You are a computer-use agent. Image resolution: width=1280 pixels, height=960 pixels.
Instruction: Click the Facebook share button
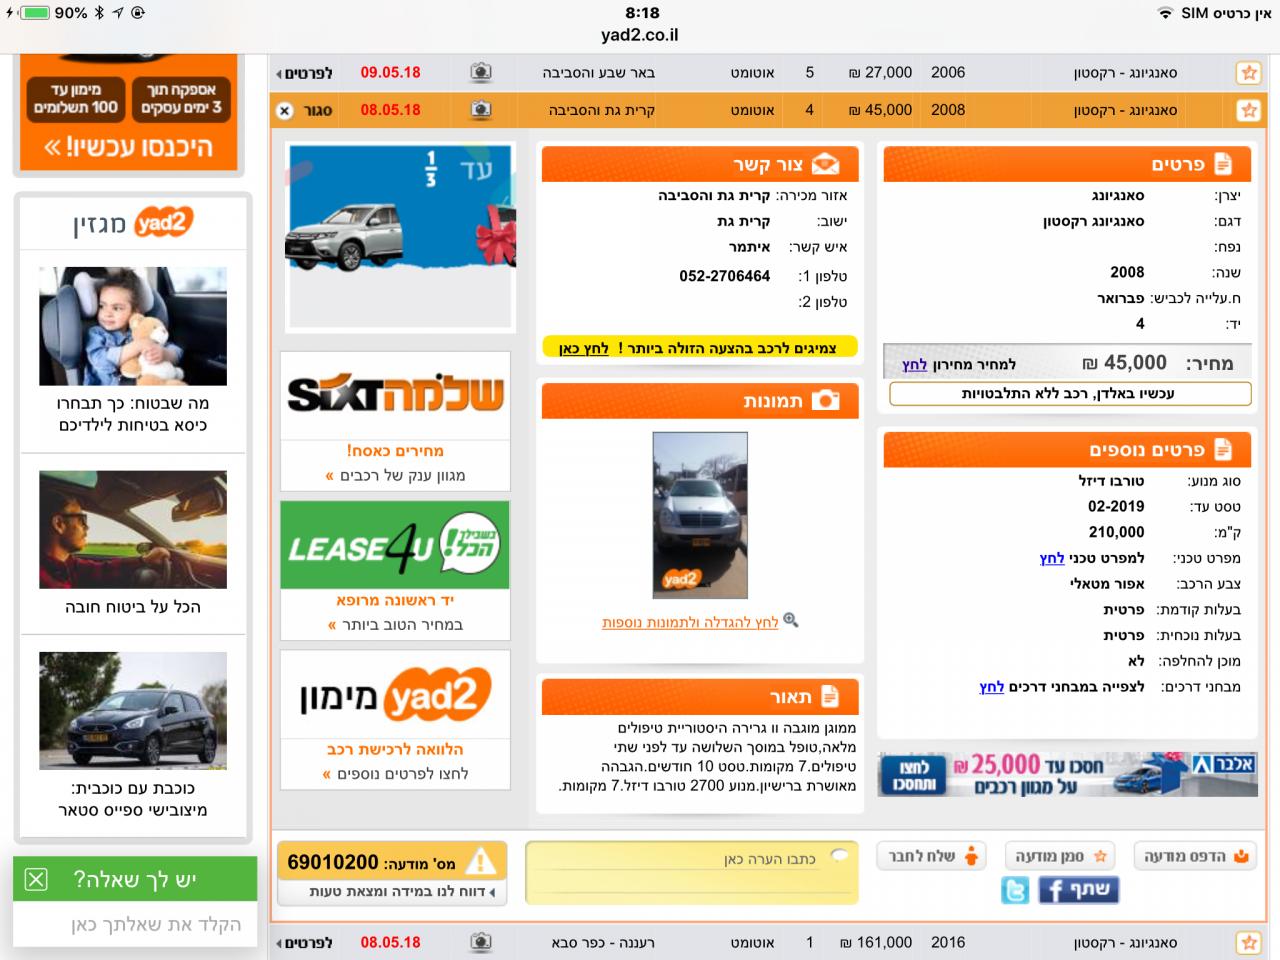click(x=1078, y=889)
